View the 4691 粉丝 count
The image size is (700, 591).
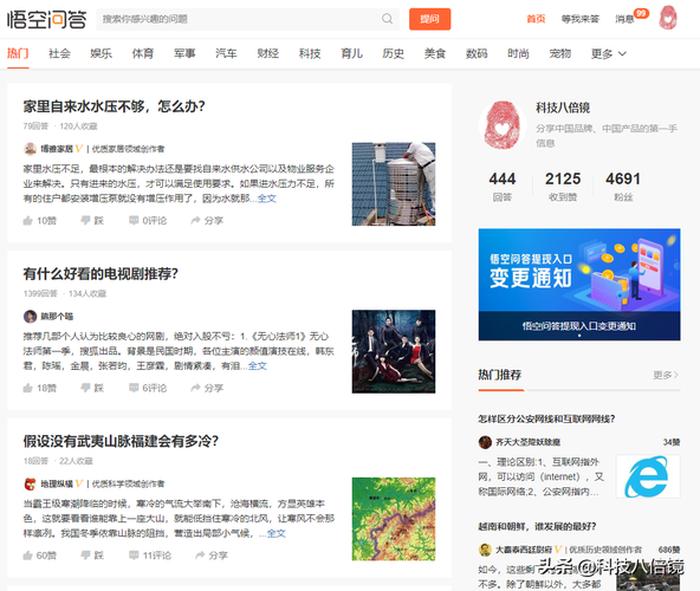pyautogui.click(x=623, y=186)
